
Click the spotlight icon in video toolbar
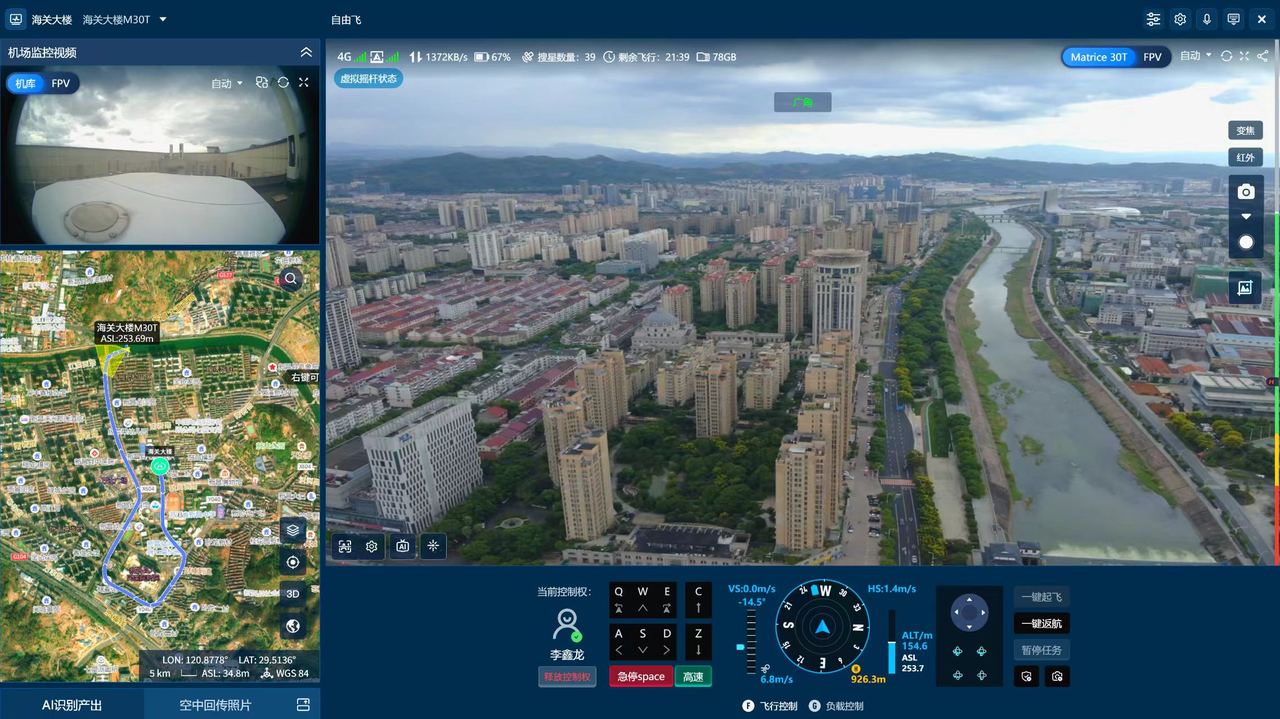[433, 546]
